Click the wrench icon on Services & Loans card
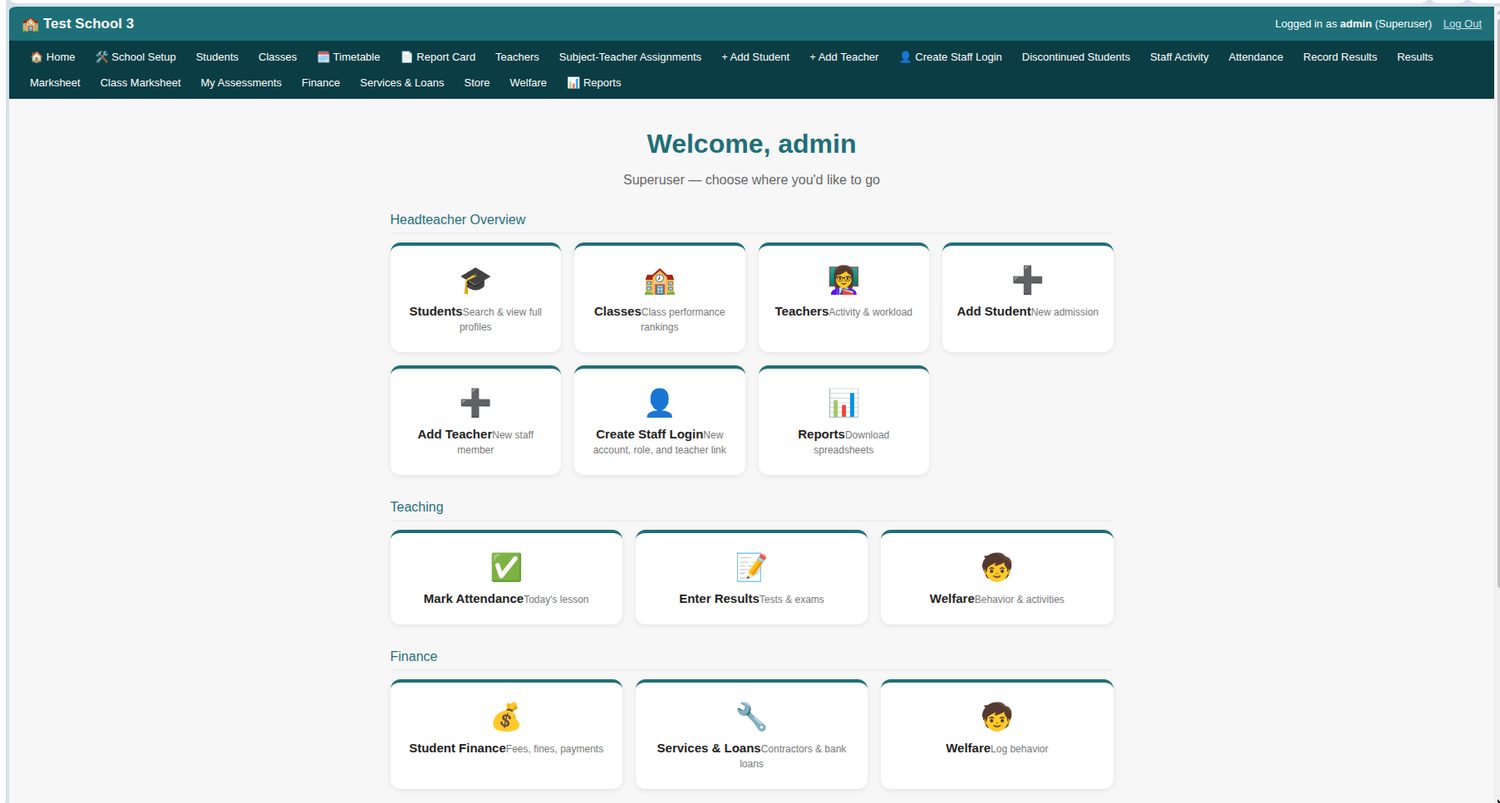Image resolution: width=1500 pixels, height=803 pixels. click(x=751, y=717)
